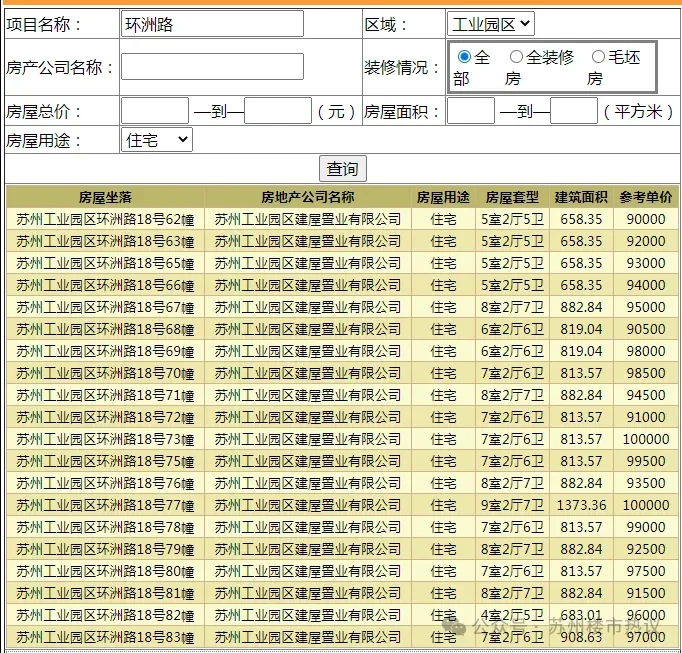Click the 房屋套型 column header
The image size is (682, 653).
(512, 198)
